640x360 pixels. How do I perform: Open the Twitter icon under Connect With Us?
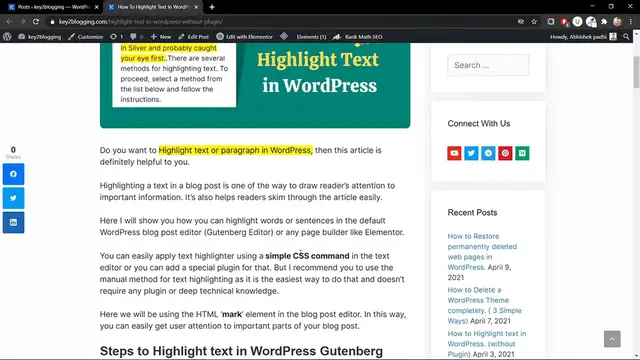[x=471, y=153]
